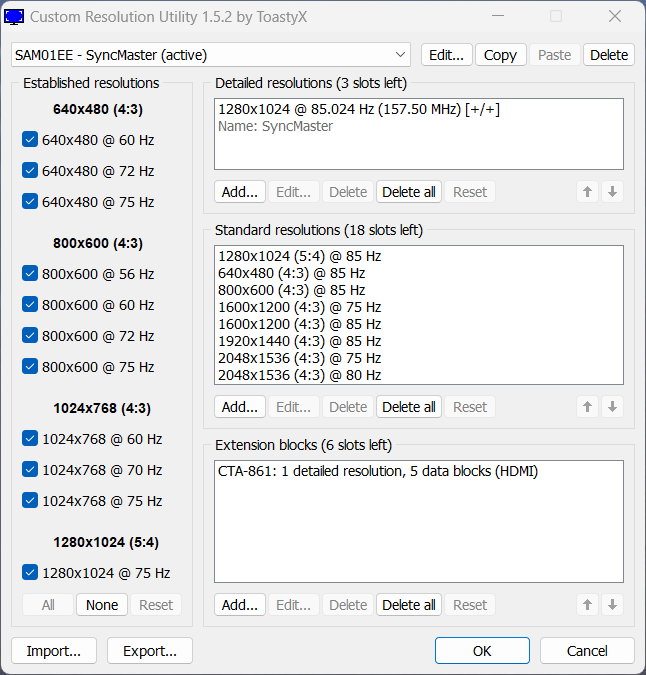
Task: Click the monitor icon in the title bar
Action: point(15,17)
